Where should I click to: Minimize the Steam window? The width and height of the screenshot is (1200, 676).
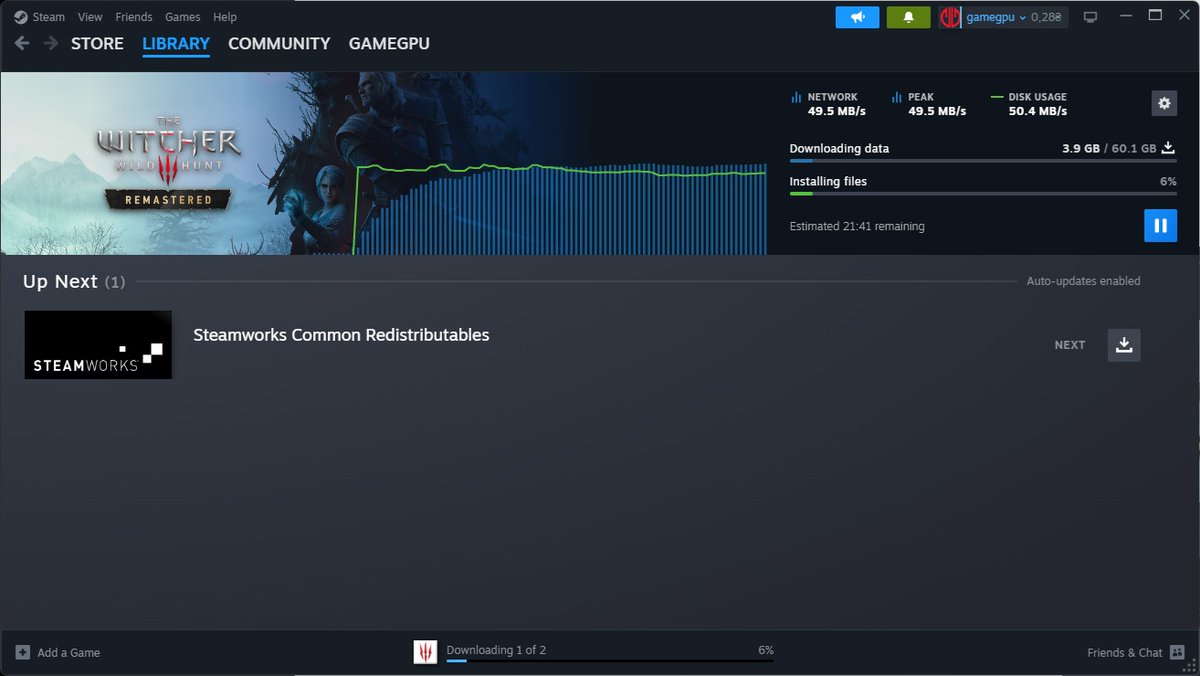pyautogui.click(x=1124, y=15)
